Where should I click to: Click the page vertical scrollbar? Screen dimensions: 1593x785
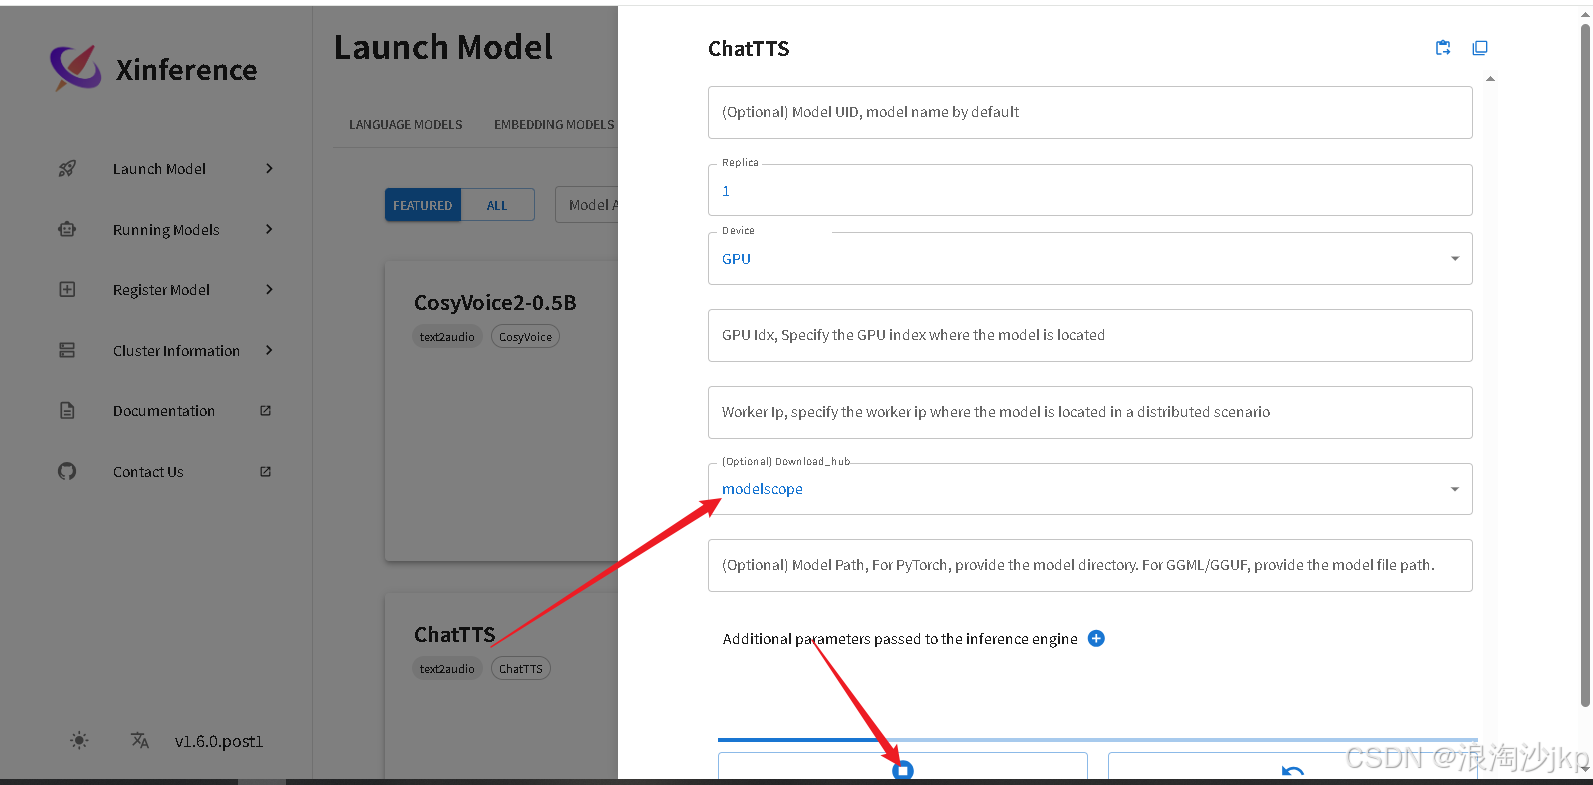[1585, 365]
